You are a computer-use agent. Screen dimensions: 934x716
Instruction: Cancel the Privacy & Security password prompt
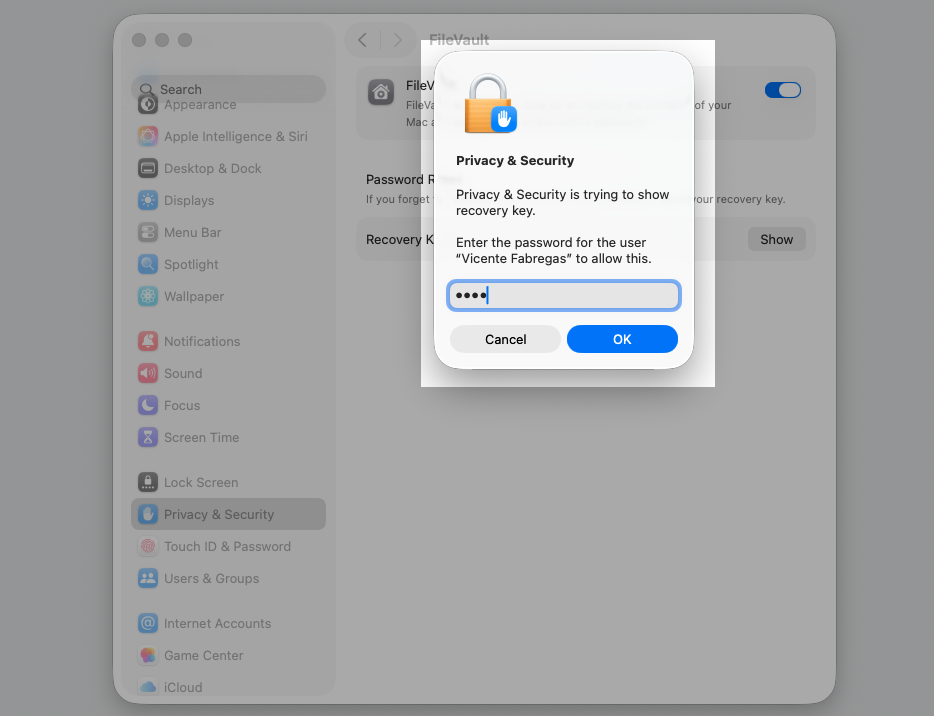[x=505, y=339]
